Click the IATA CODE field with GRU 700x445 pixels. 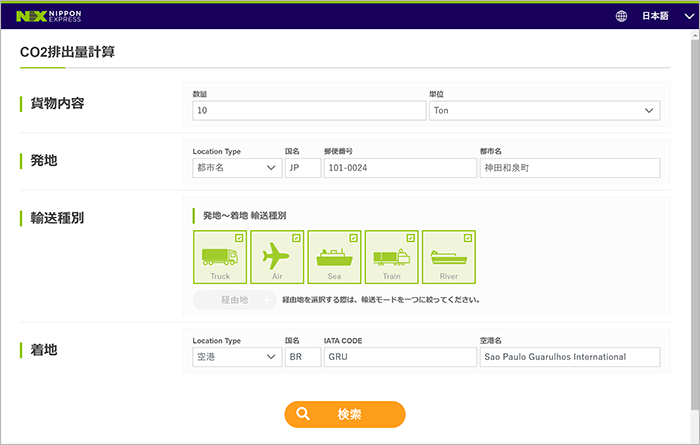coord(398,357)
